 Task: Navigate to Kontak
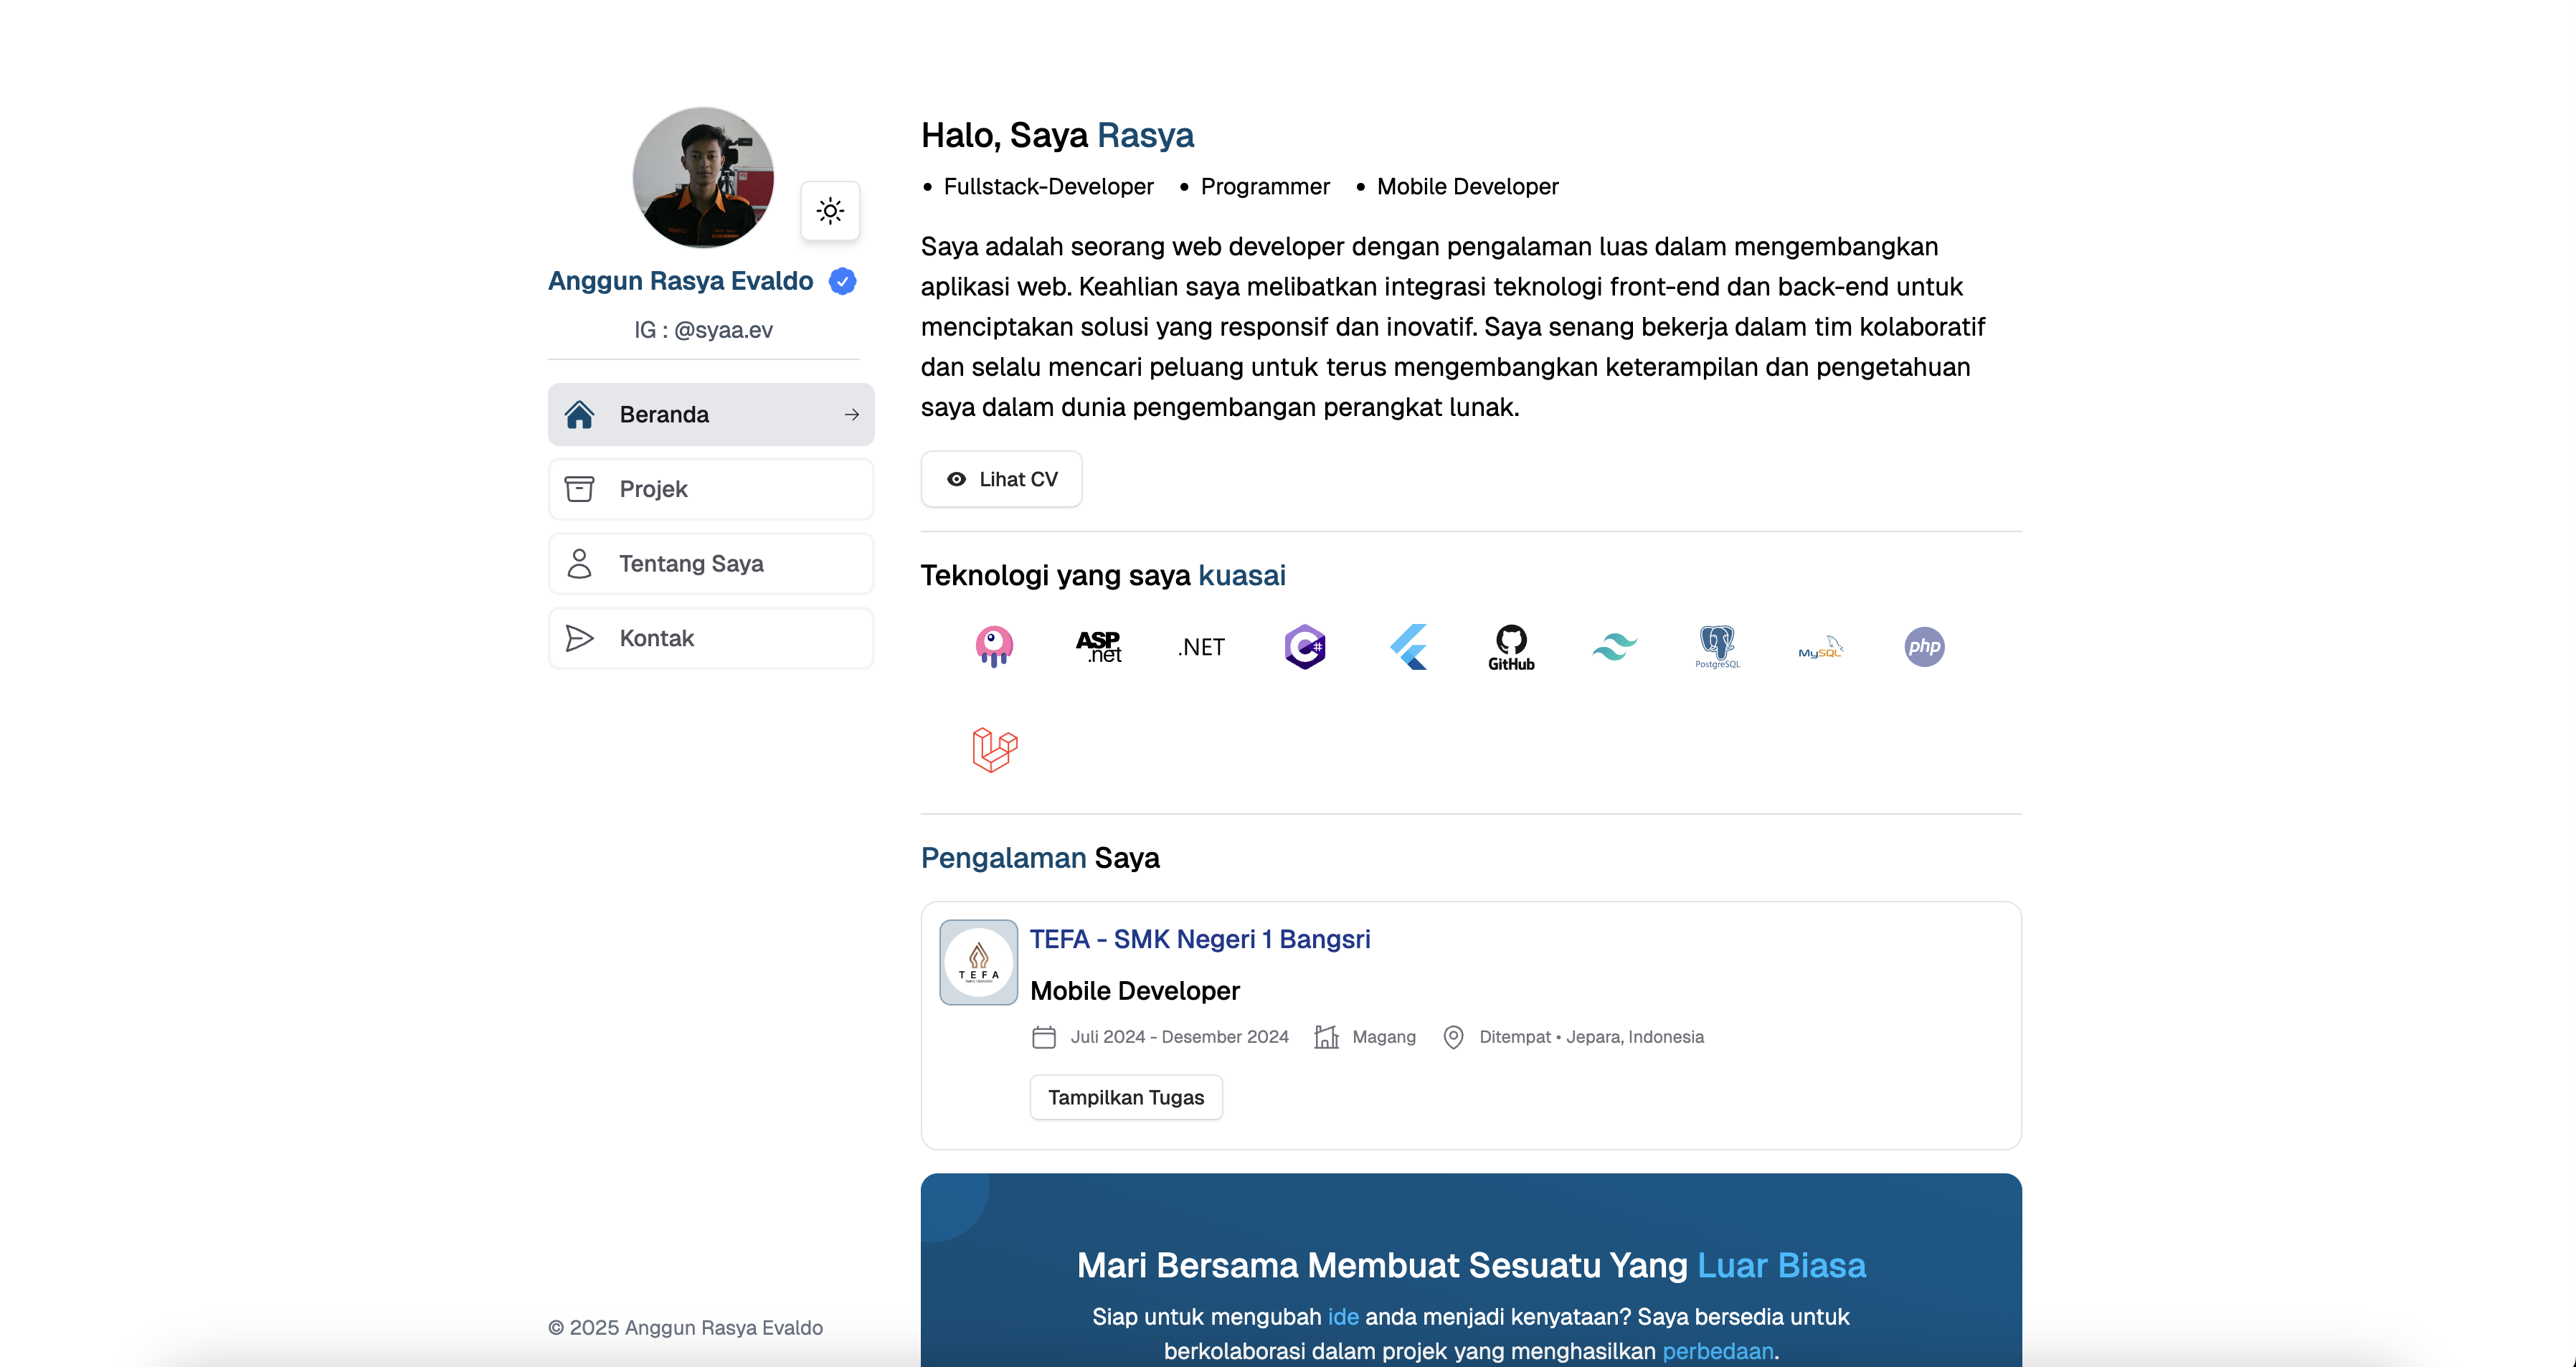(711, 638)
